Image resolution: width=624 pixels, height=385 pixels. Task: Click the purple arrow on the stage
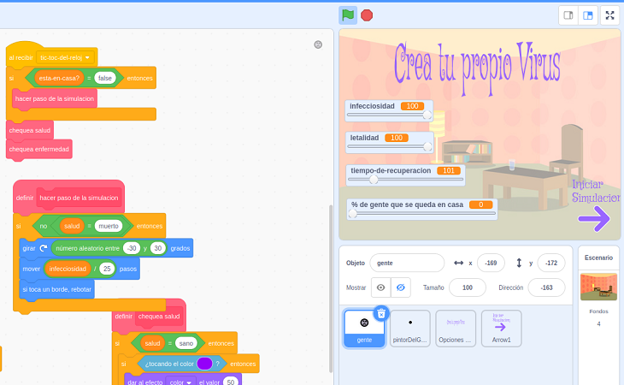594,218
